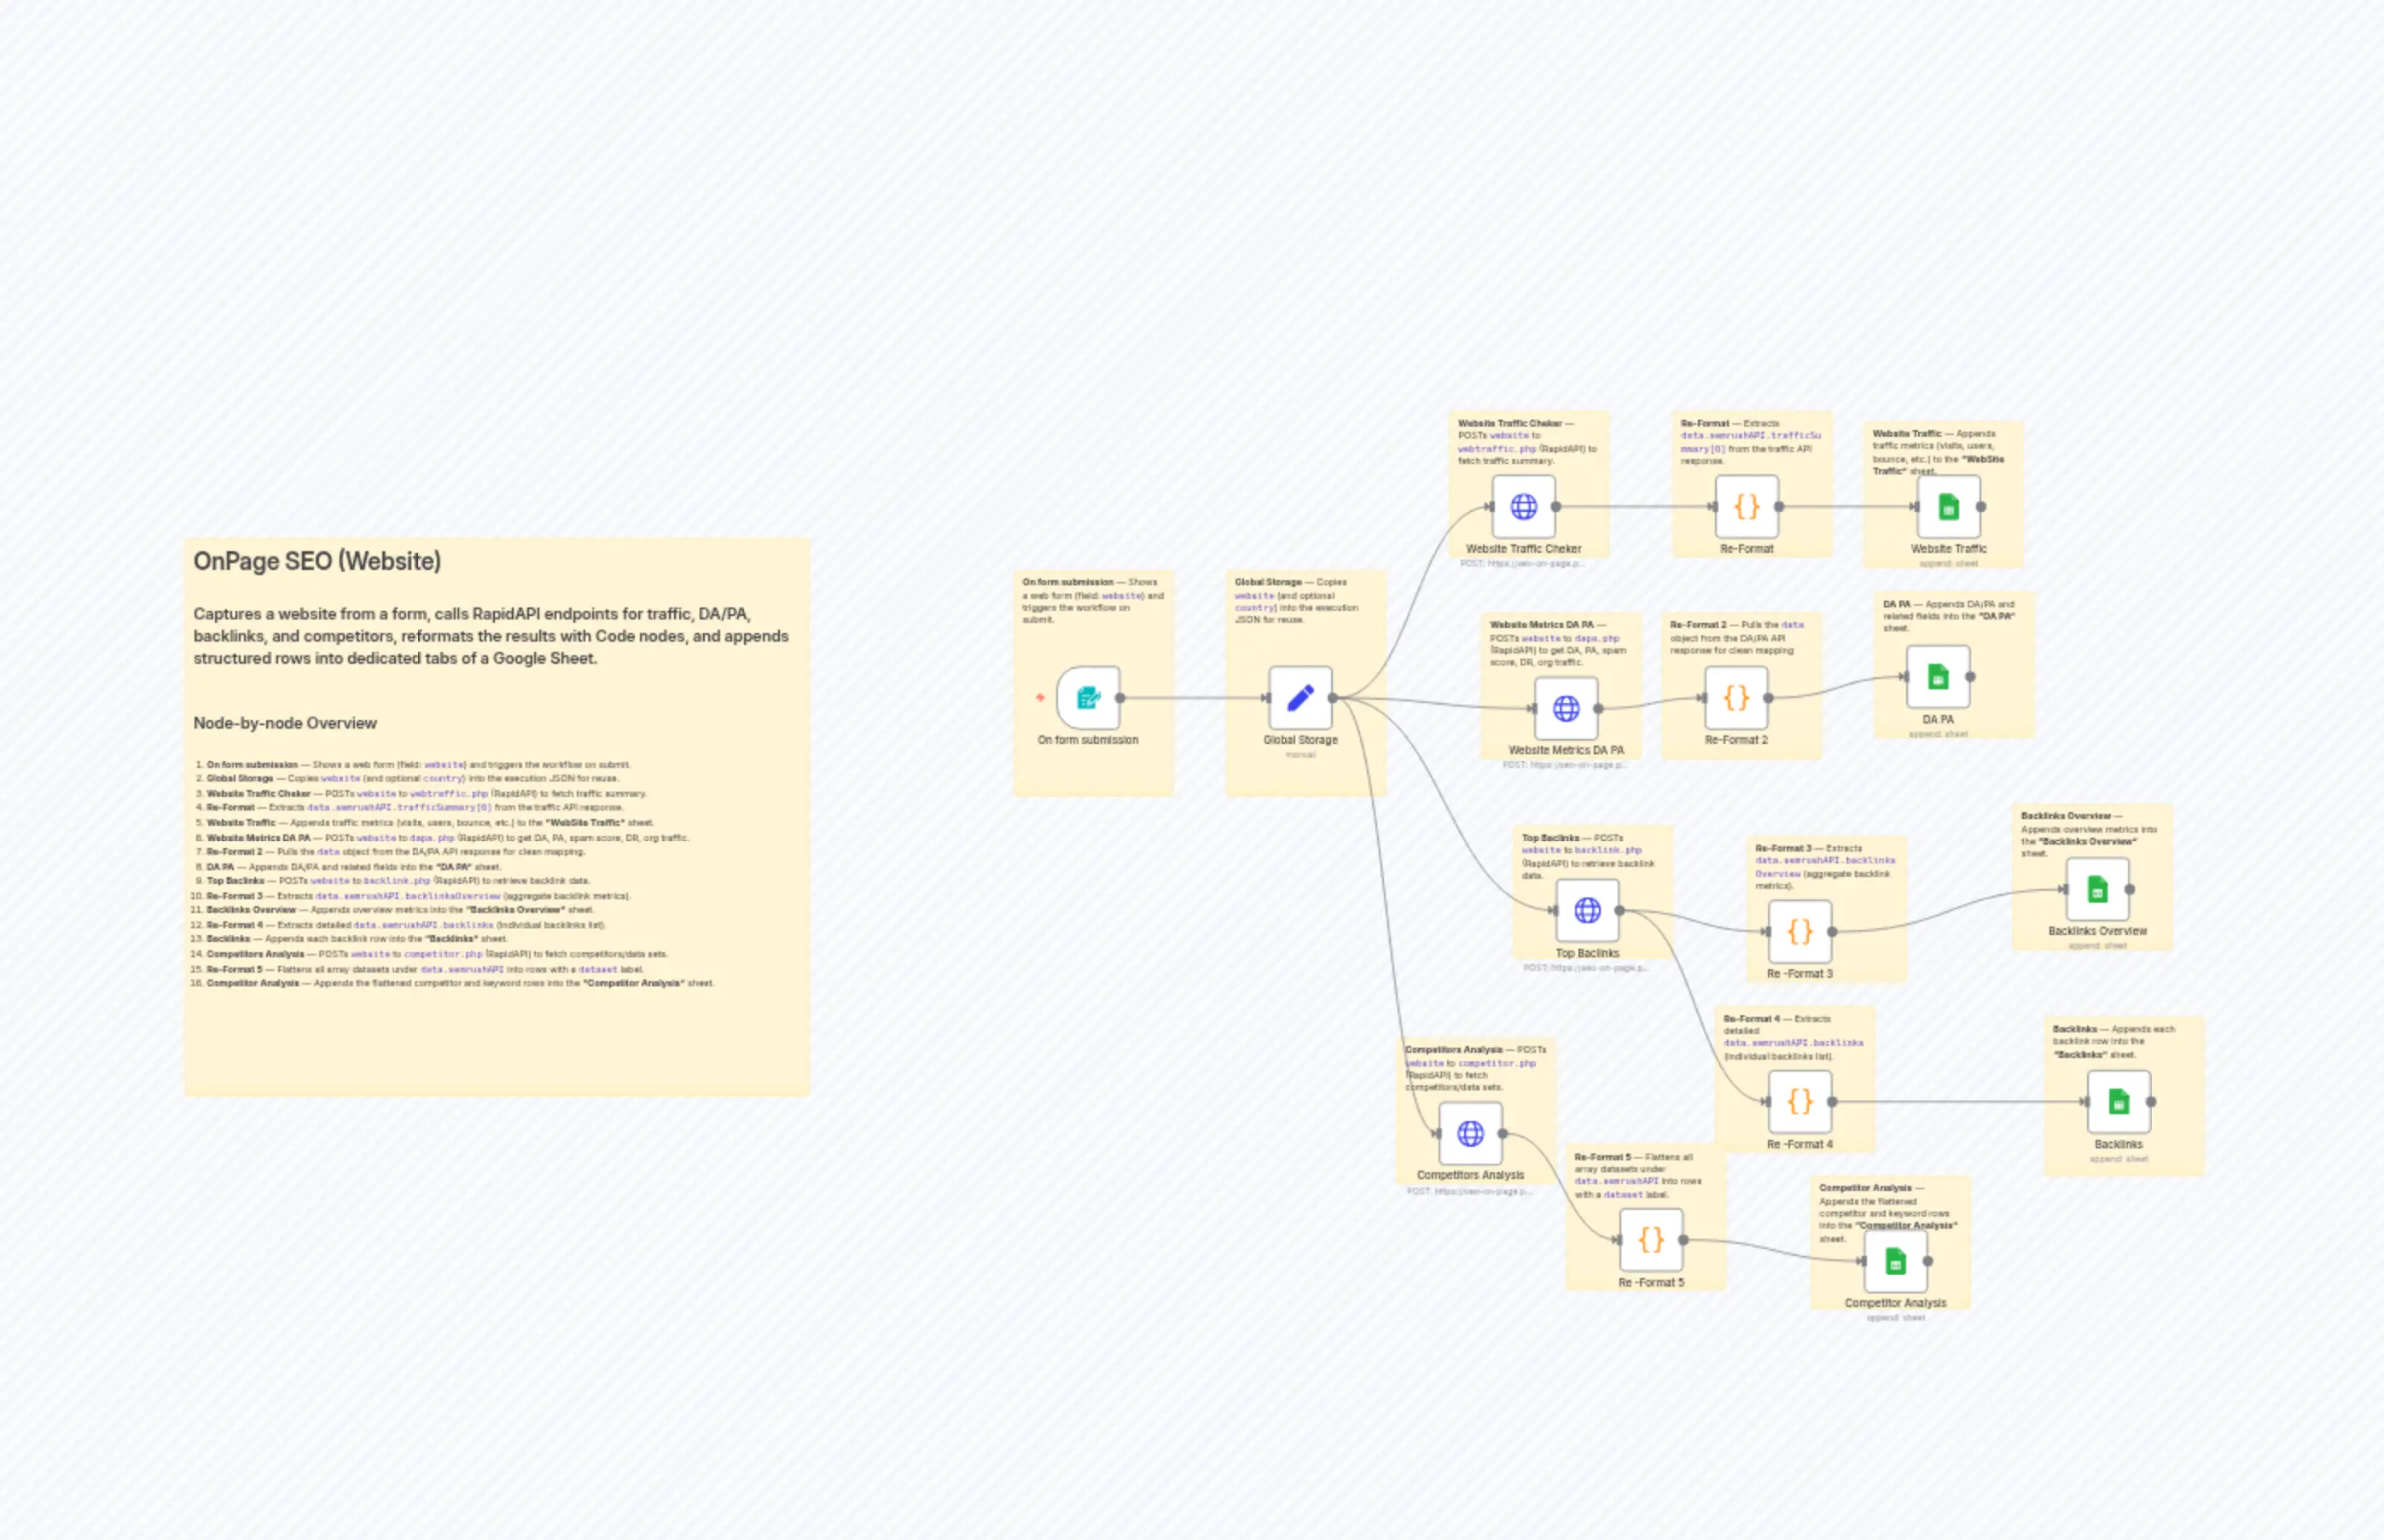Image resolution: width=2384 pixels, height=1540 pixels.
Task: Select the Re-Format 3 node
Action: [x=1800, y=932]
